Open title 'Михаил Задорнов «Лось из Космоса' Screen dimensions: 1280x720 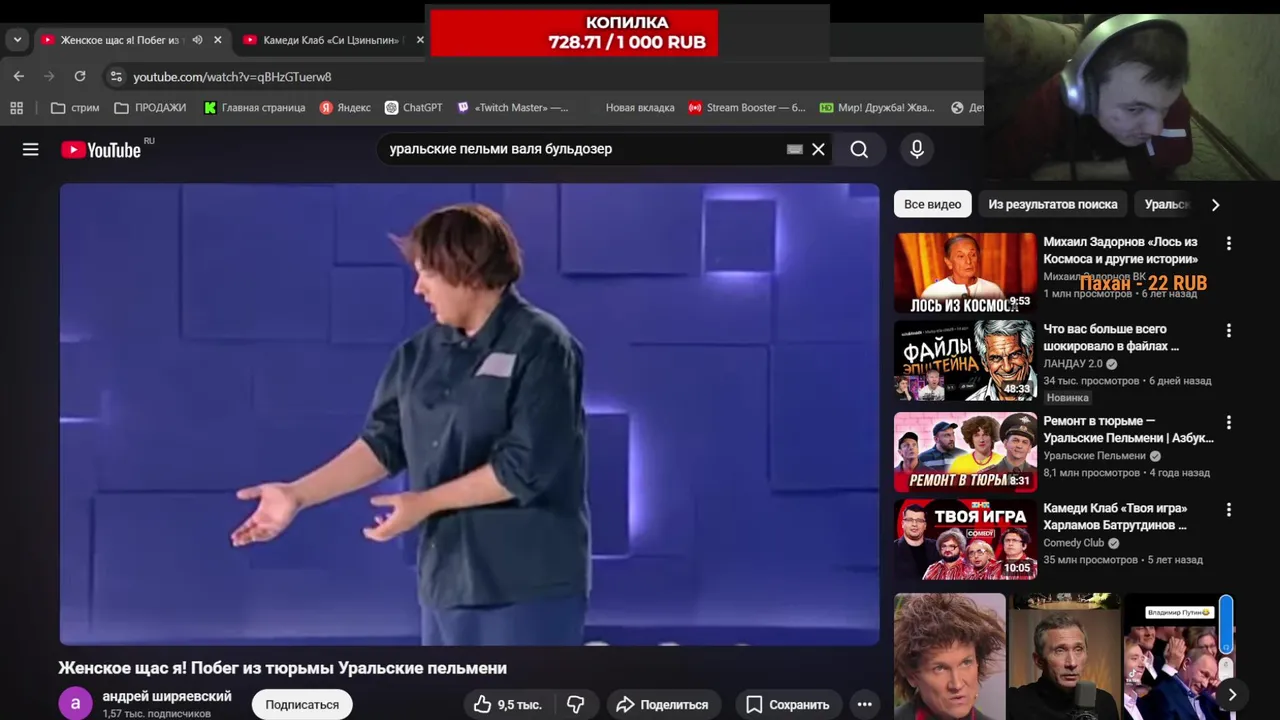pyautogui.click(x=1121, y=250)
